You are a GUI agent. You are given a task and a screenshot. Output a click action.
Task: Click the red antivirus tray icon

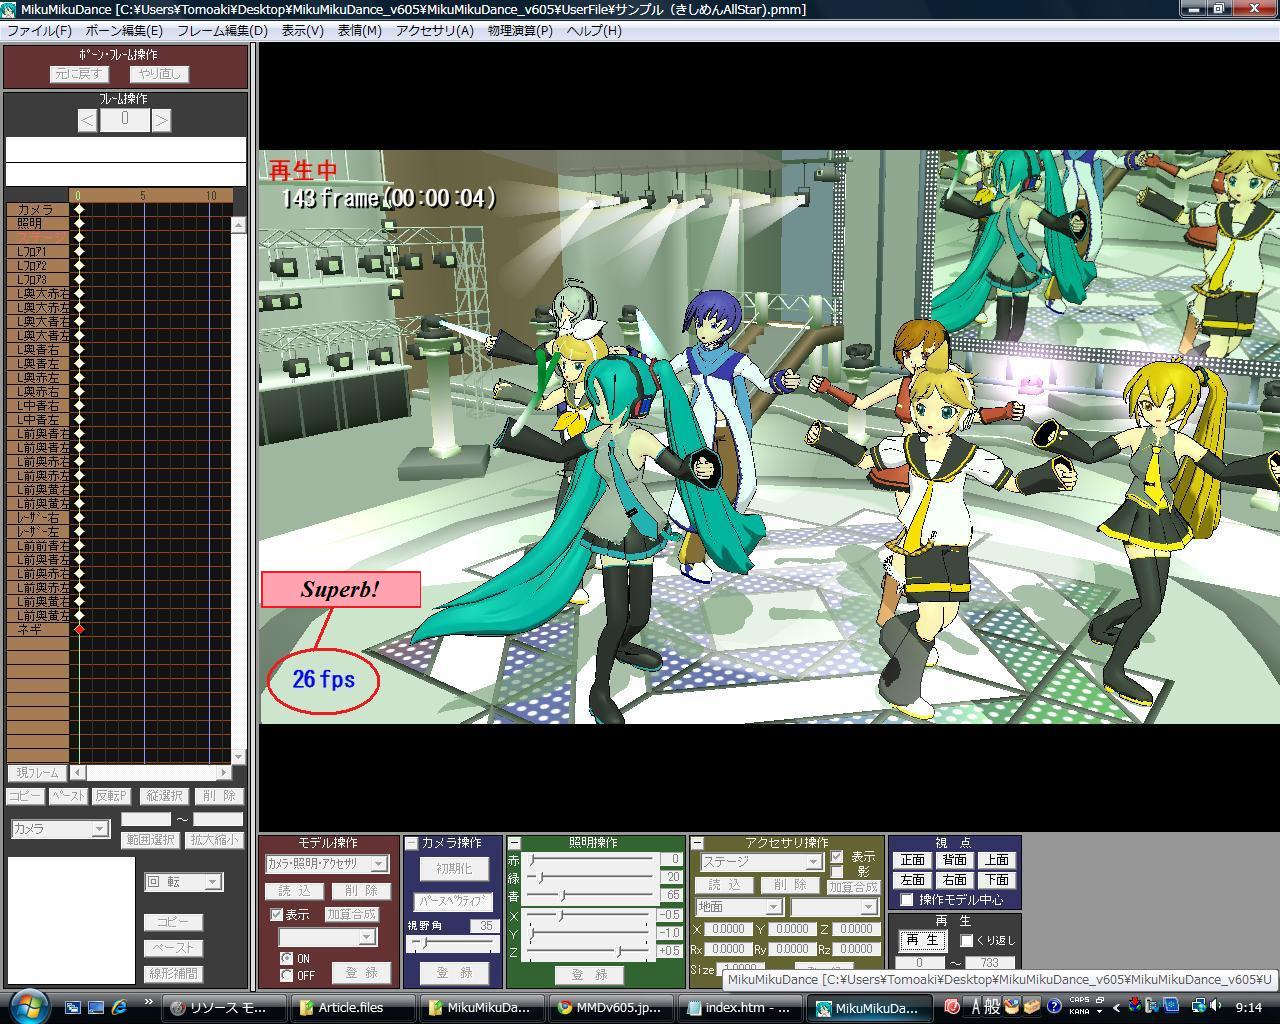[x=952, y=1007]
